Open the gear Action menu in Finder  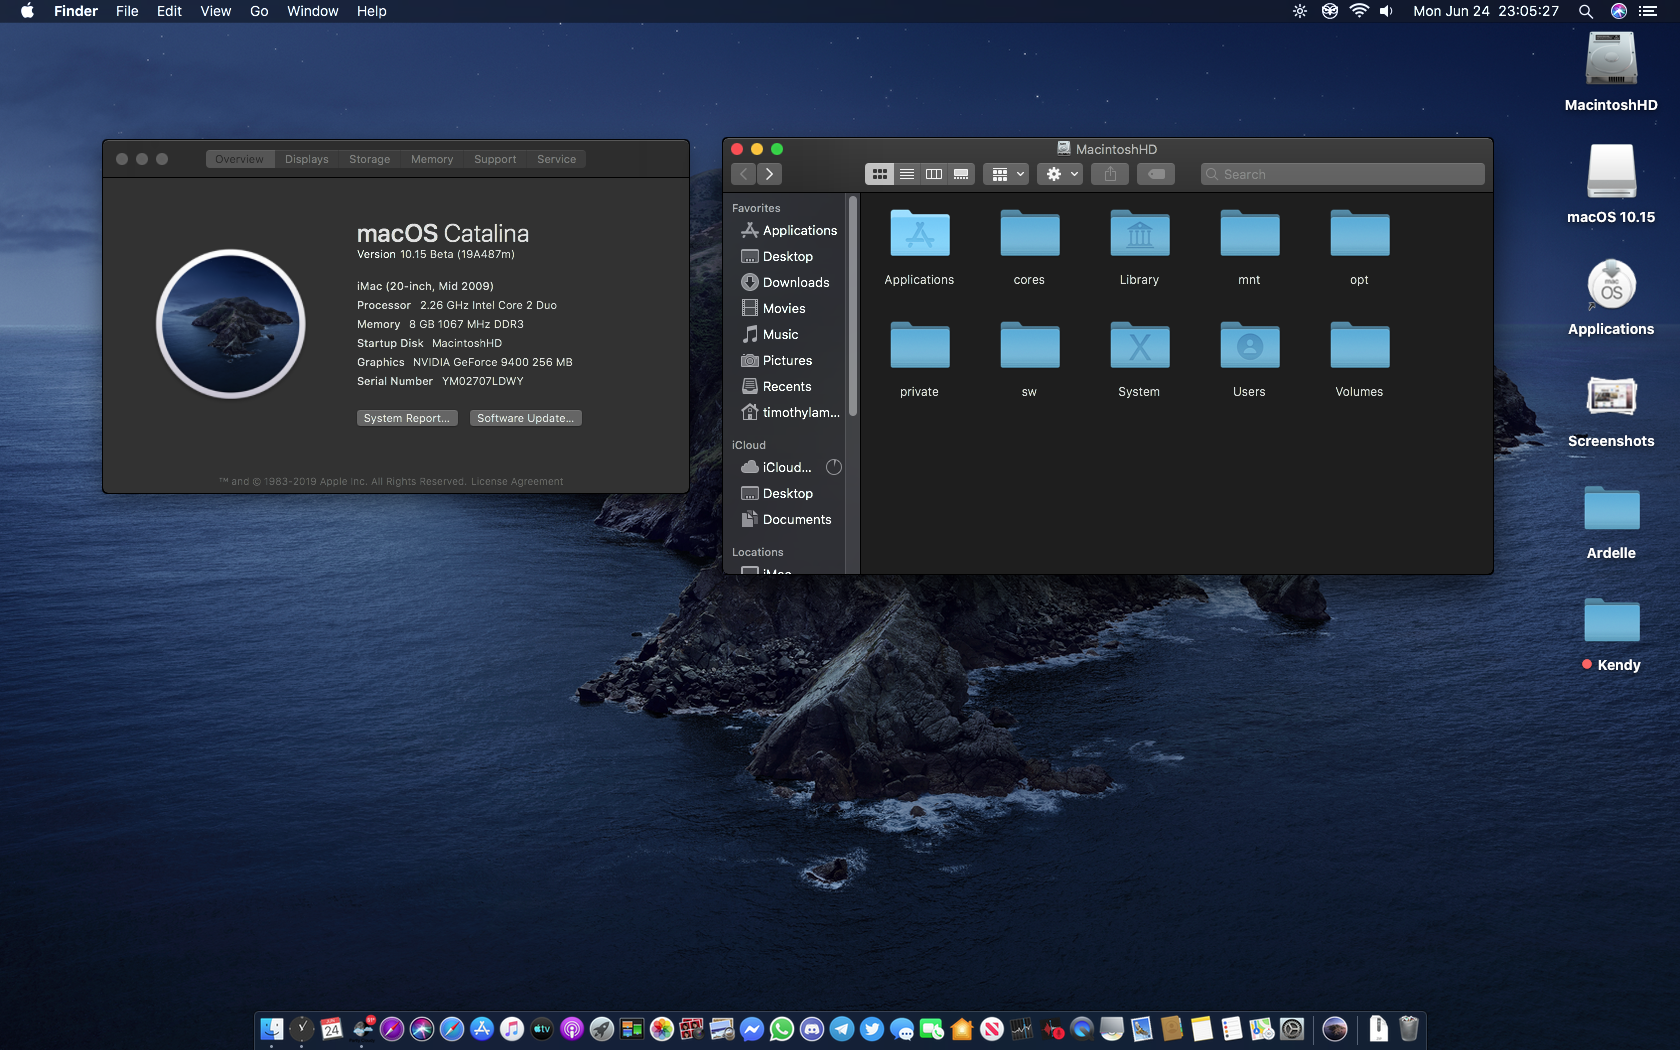(1060, 174)
